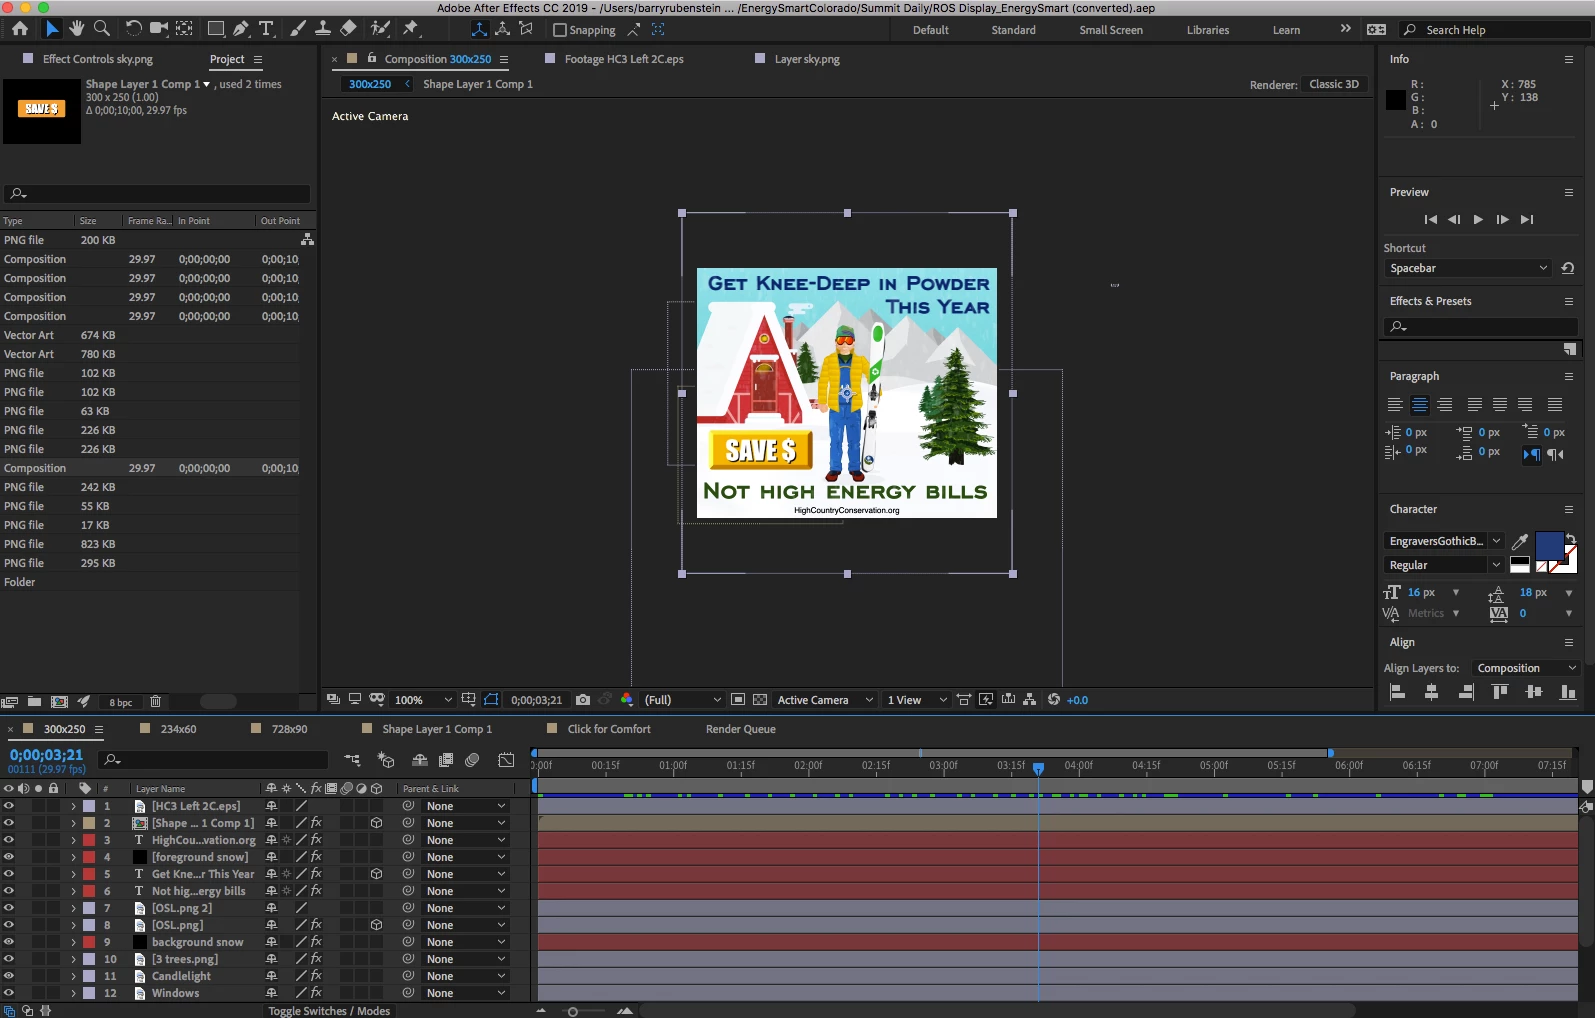Enable the Snapping checkbox
Screen dimensions: 1595x1018
(x=560, y=30)
